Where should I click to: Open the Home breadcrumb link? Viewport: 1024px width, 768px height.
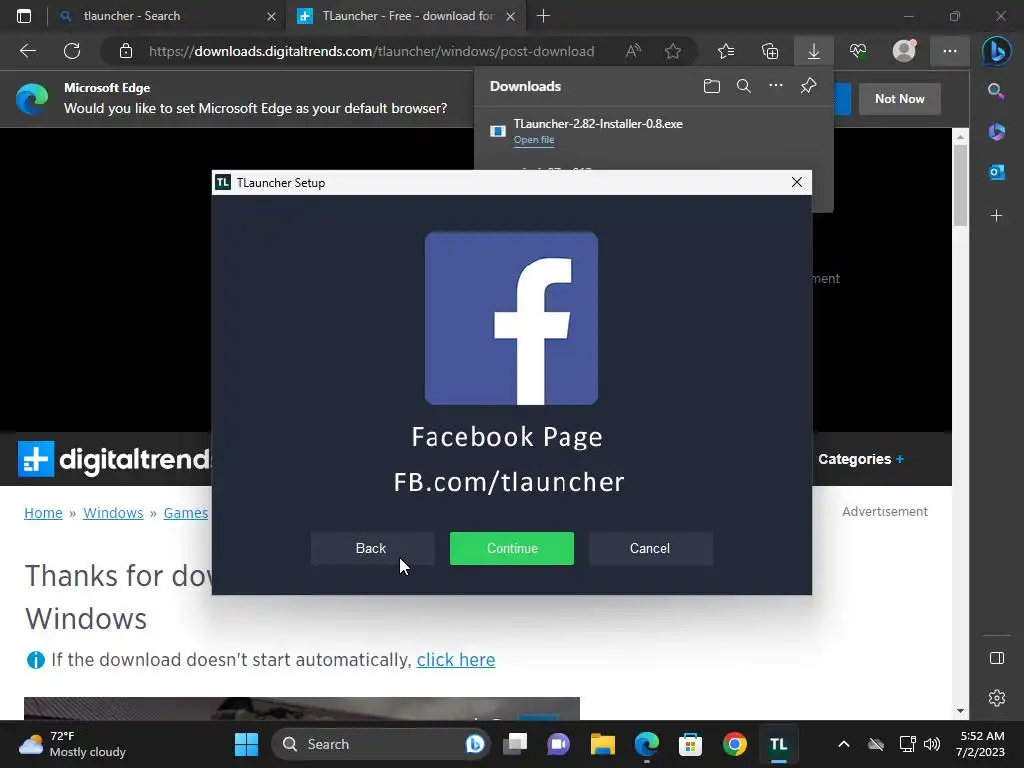tap(43, 513)
